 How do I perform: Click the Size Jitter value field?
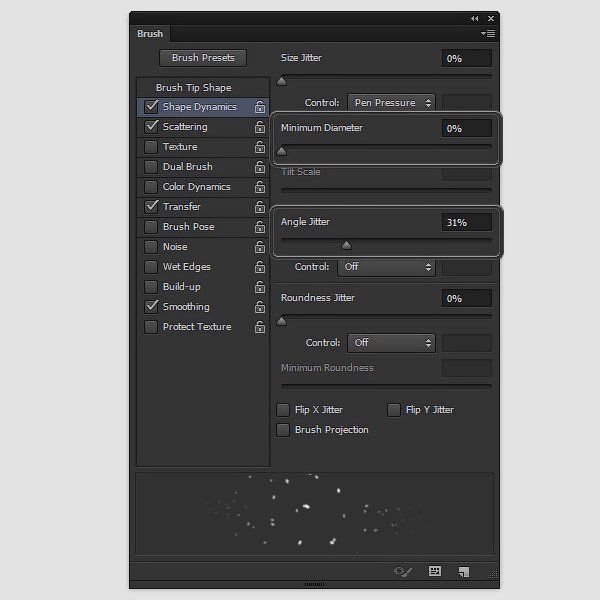click(467, 59)
